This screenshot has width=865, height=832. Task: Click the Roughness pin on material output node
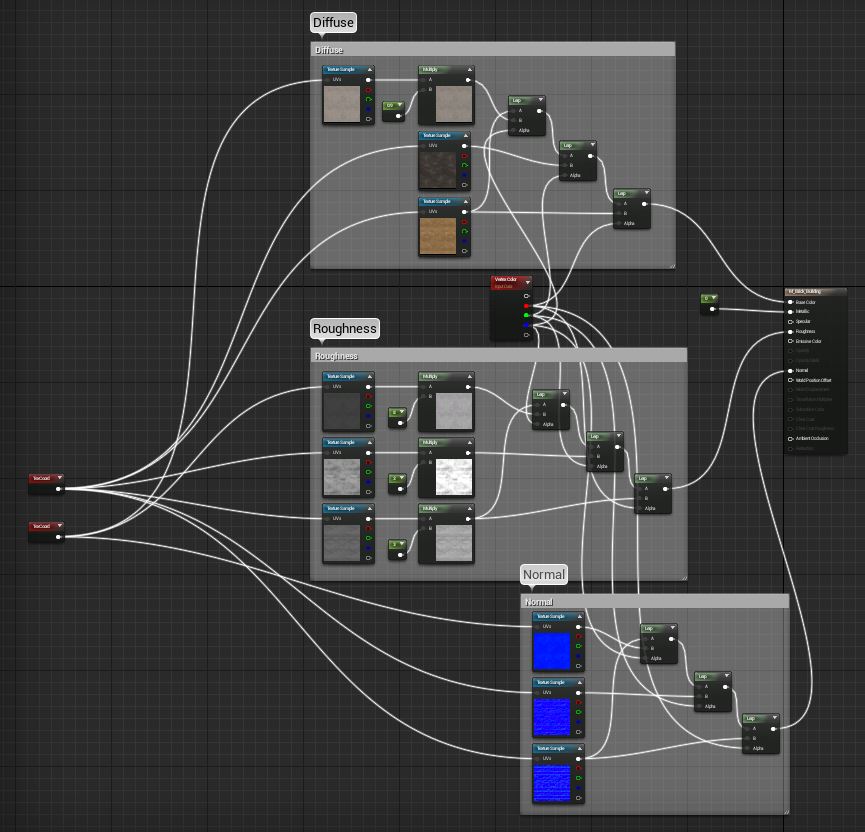791,332
